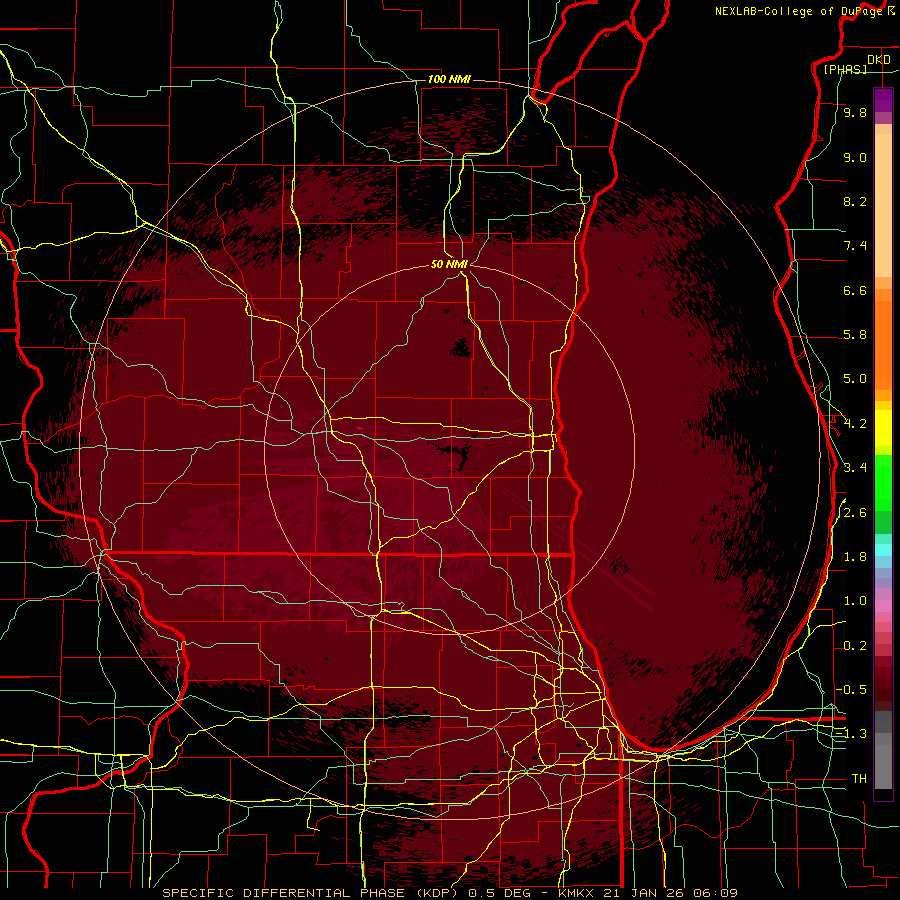Click the 9.0 scale value
Image resolution: width=900 pixels, height=900 pixels.
[x=855, y=158]
